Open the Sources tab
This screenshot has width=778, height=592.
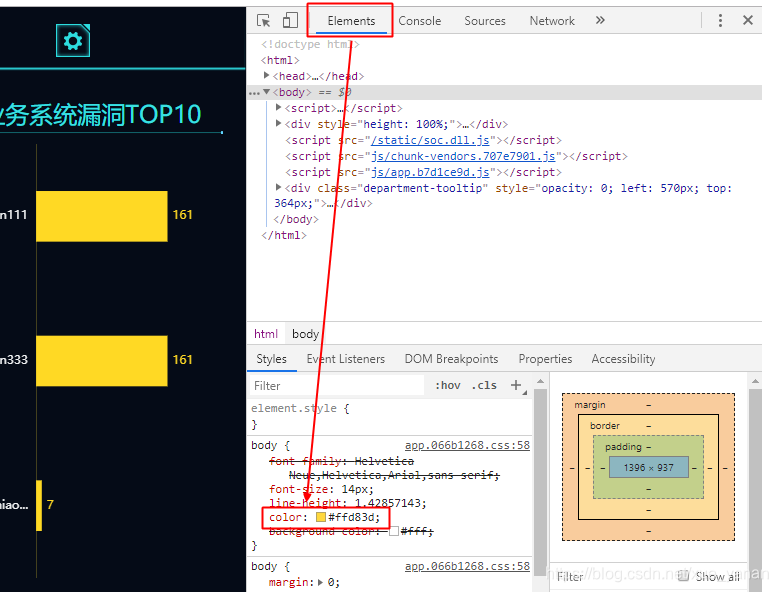tap(485, 21)
